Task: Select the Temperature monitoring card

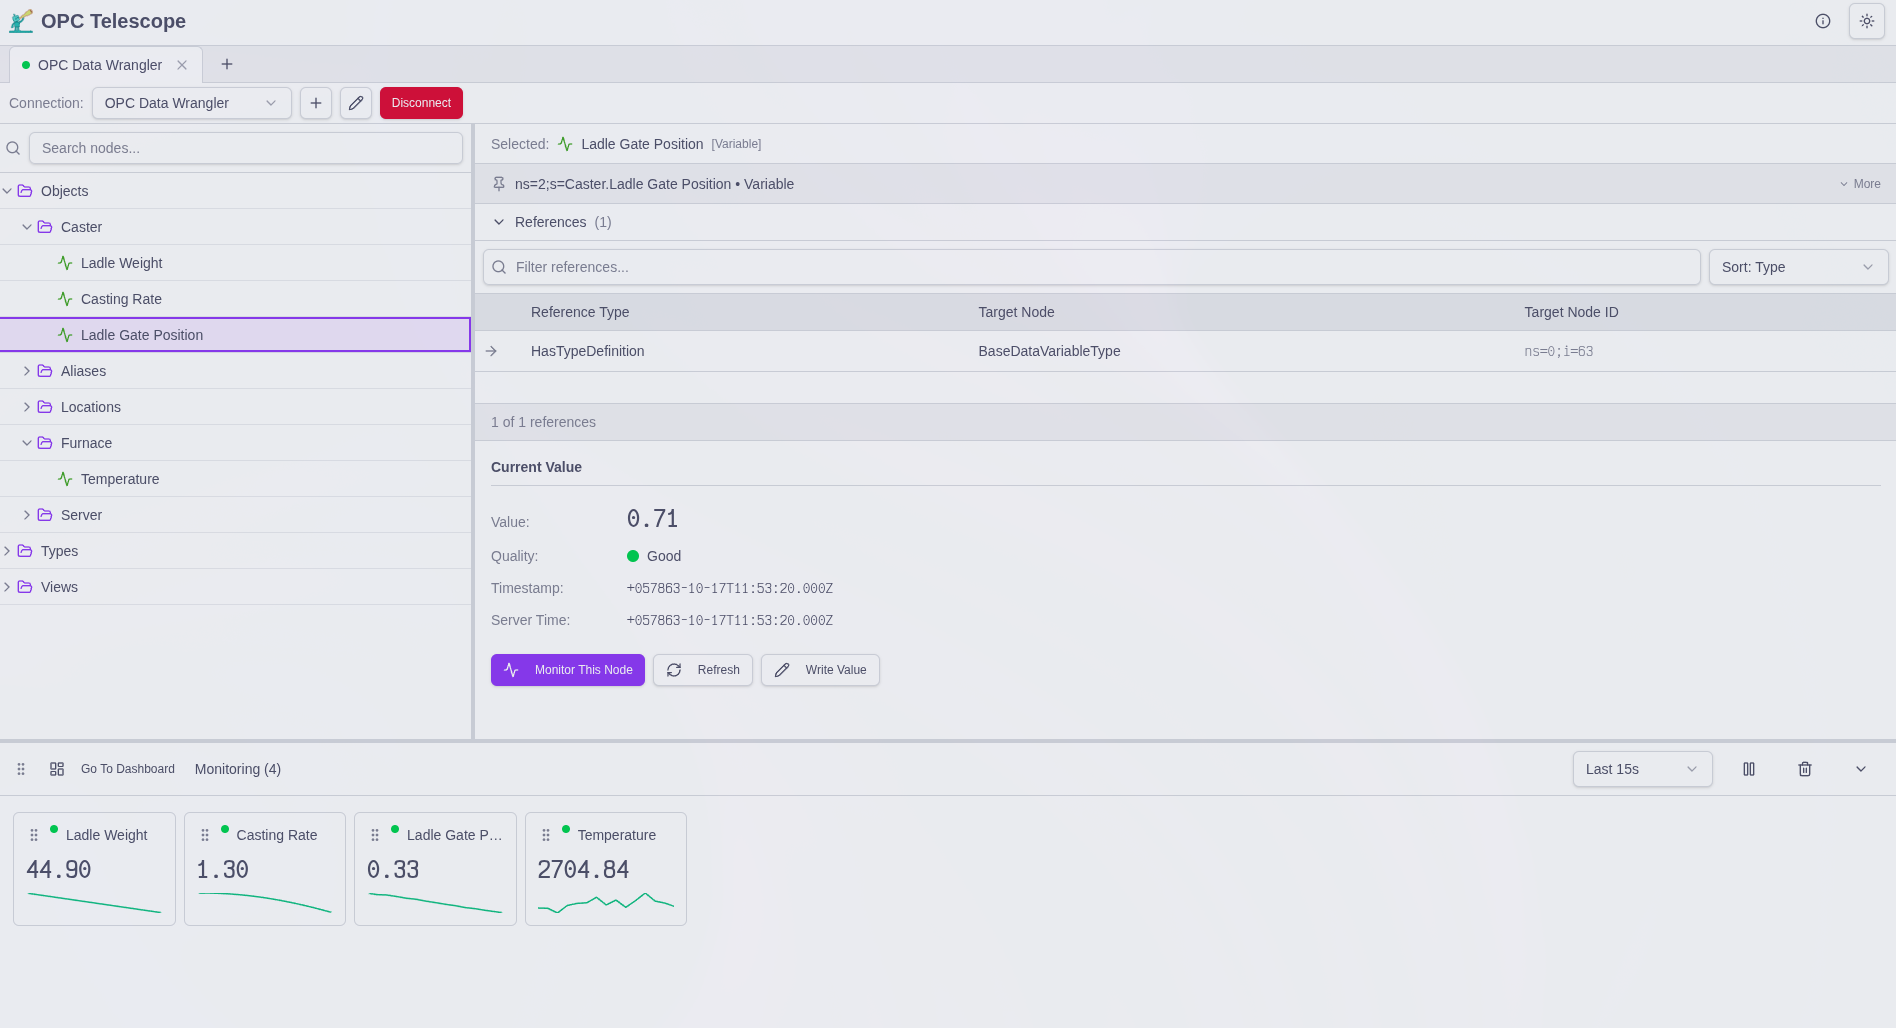Action: pos(605,868)
